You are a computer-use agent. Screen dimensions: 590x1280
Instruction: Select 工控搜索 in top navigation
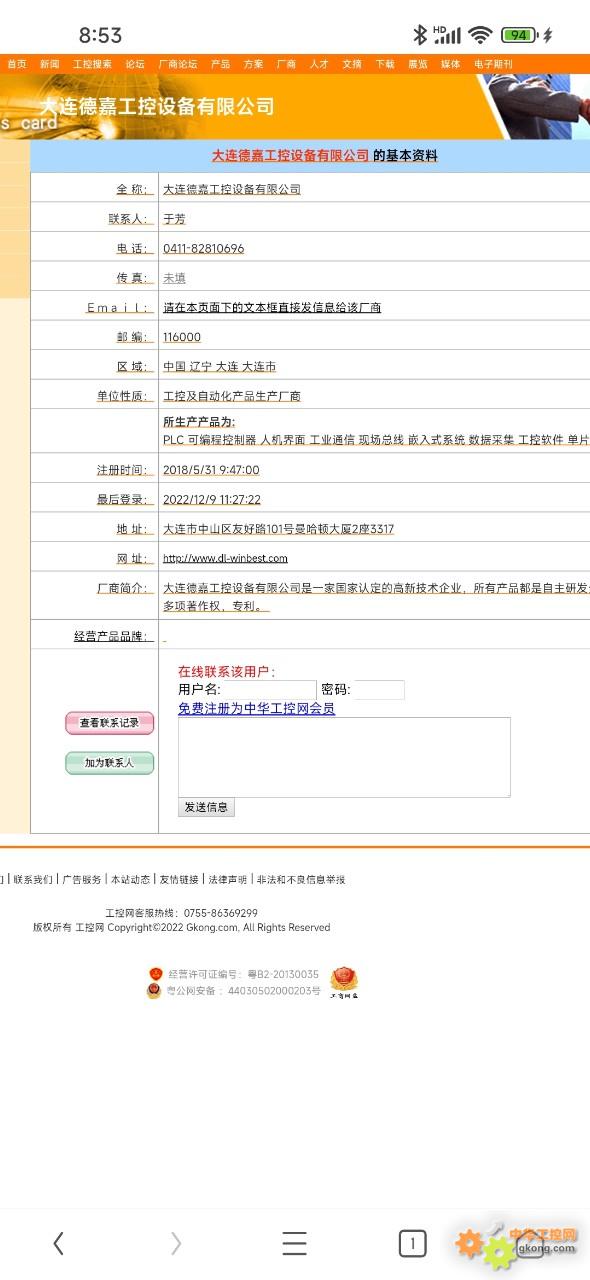pos(92,64)
